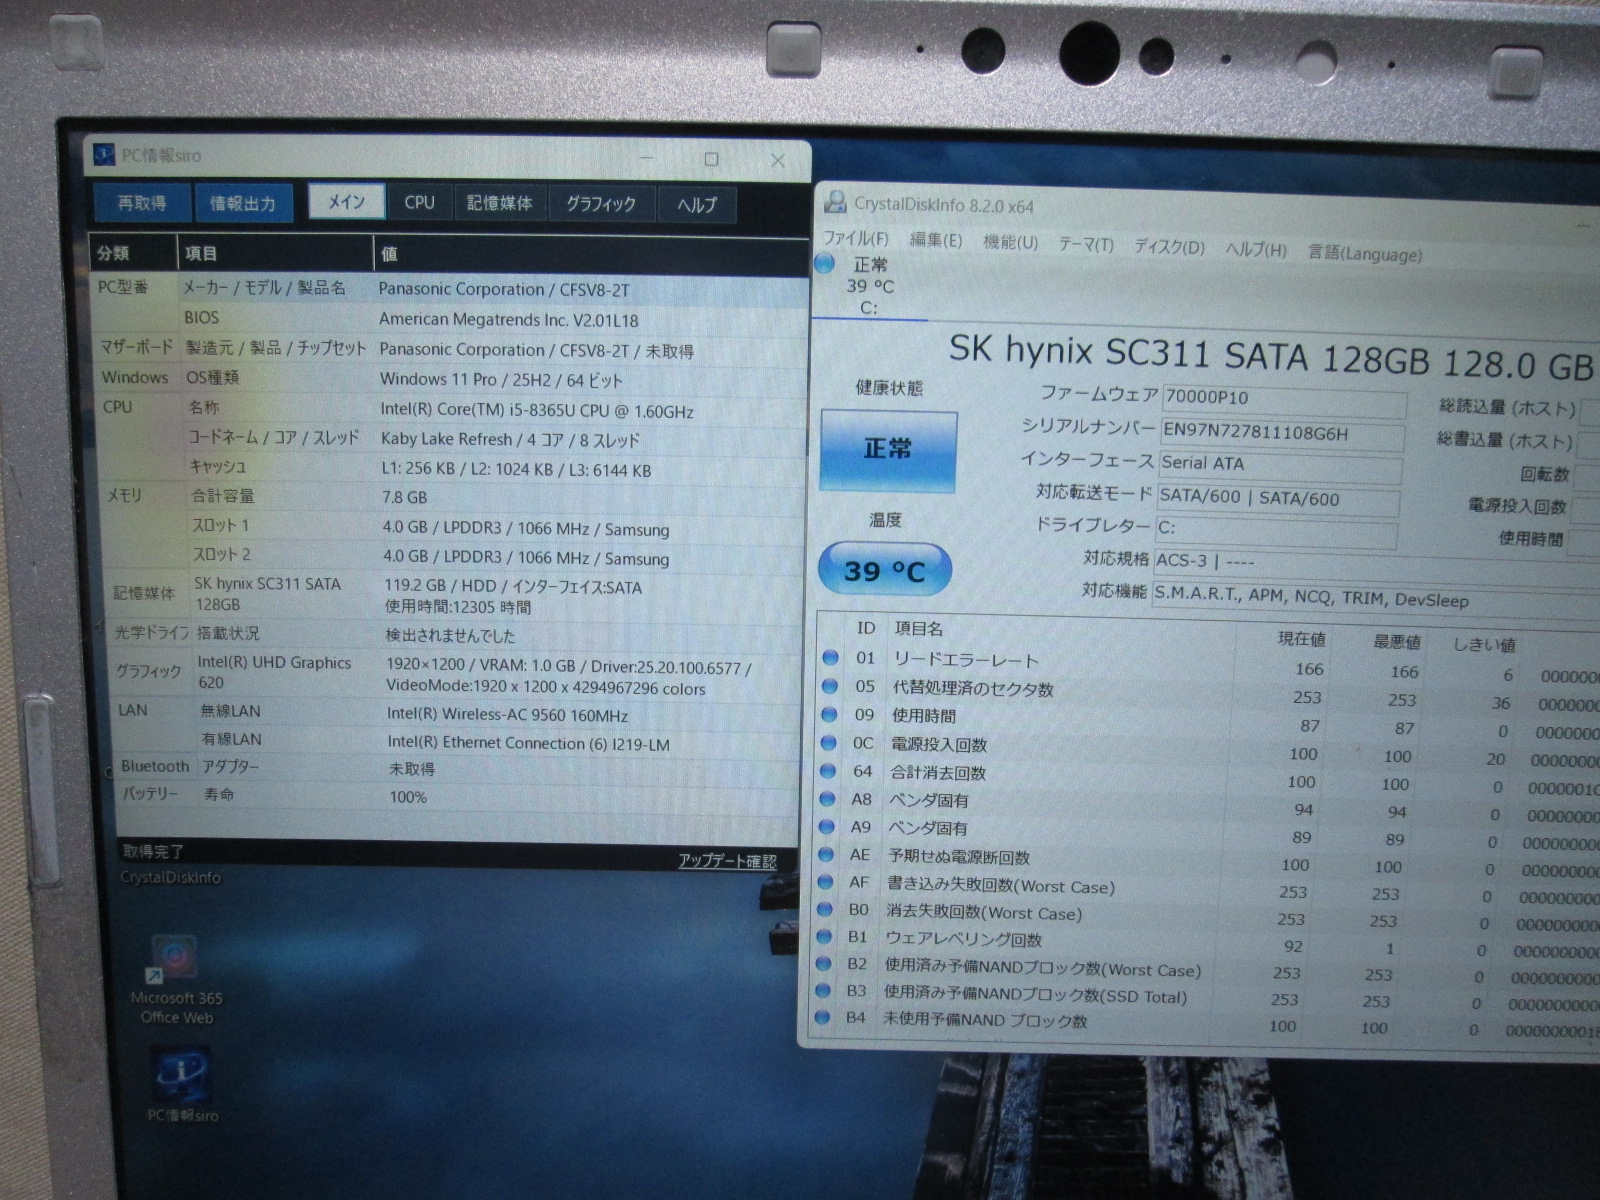The image size is (1600, 1200).
Task: Click the 情報出力 button
Action: point(243,204)
